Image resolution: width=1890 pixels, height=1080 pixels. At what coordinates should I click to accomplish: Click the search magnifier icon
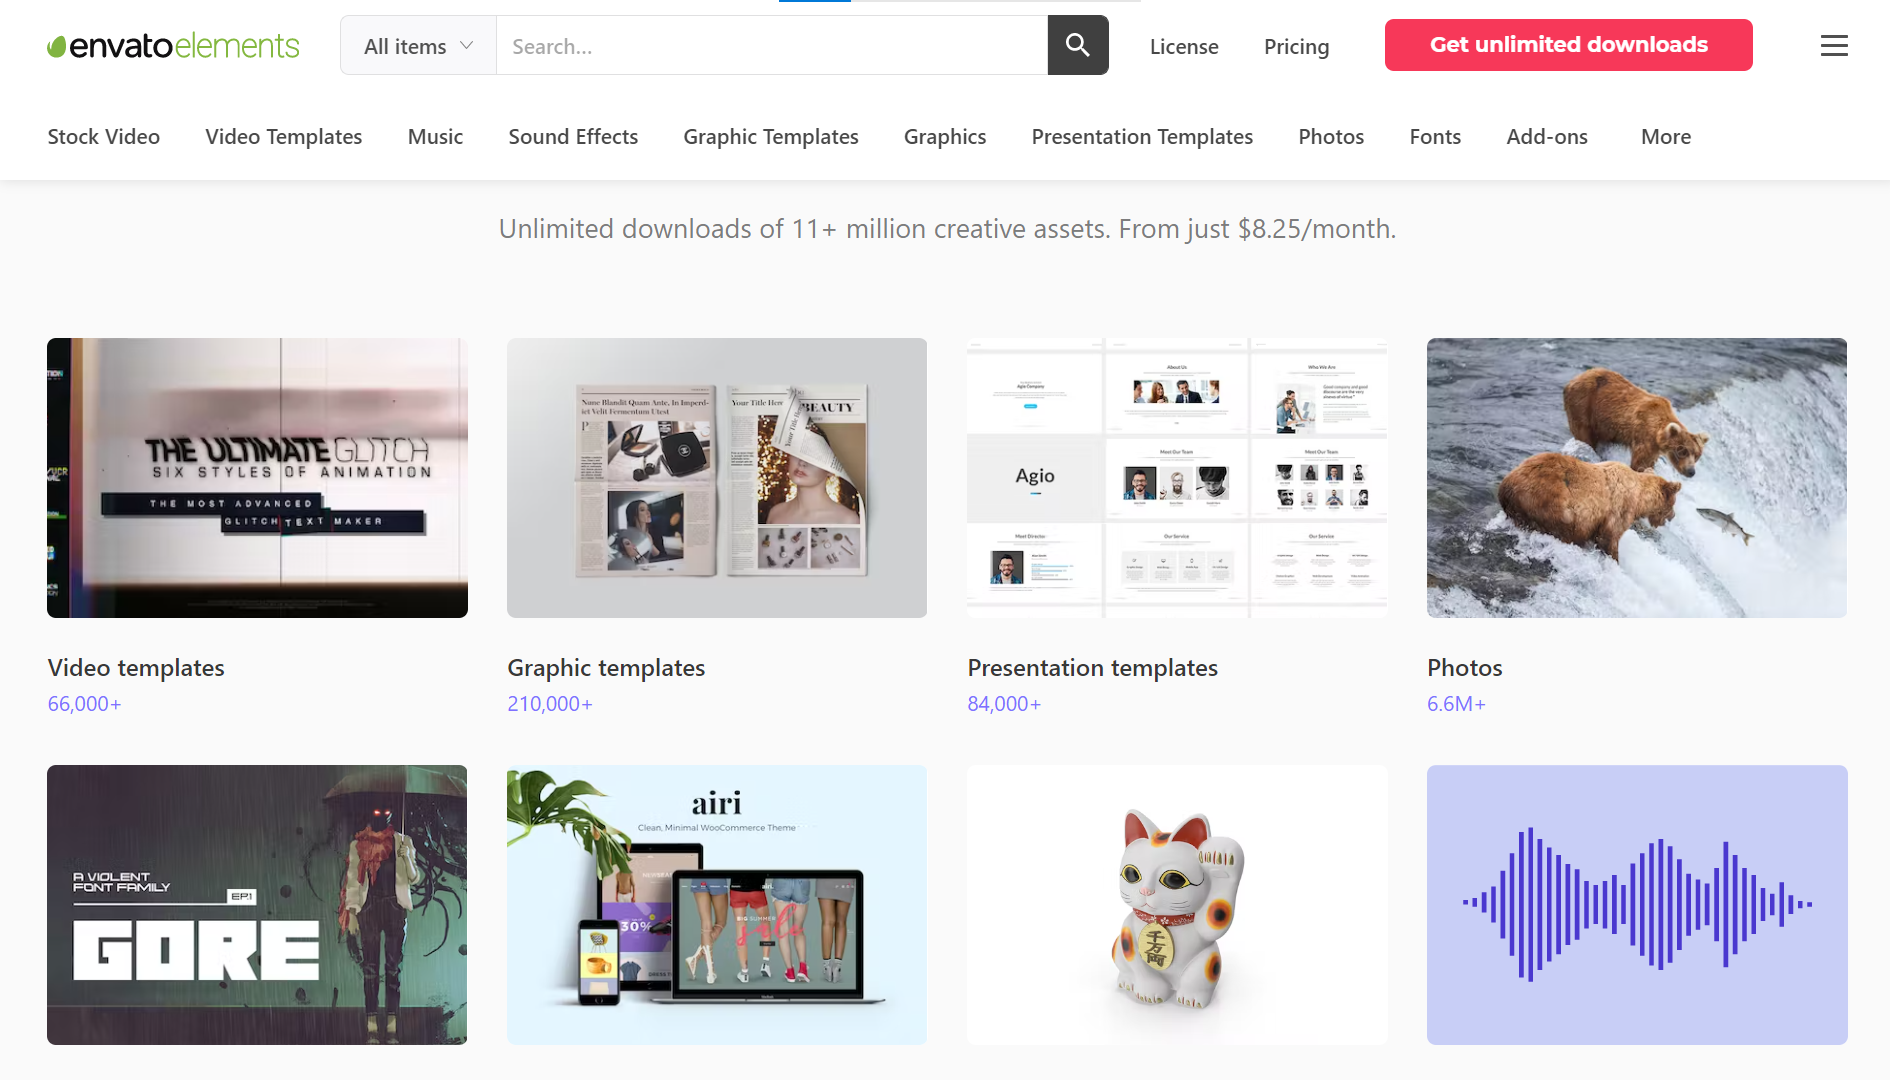tap(1077, 45)
